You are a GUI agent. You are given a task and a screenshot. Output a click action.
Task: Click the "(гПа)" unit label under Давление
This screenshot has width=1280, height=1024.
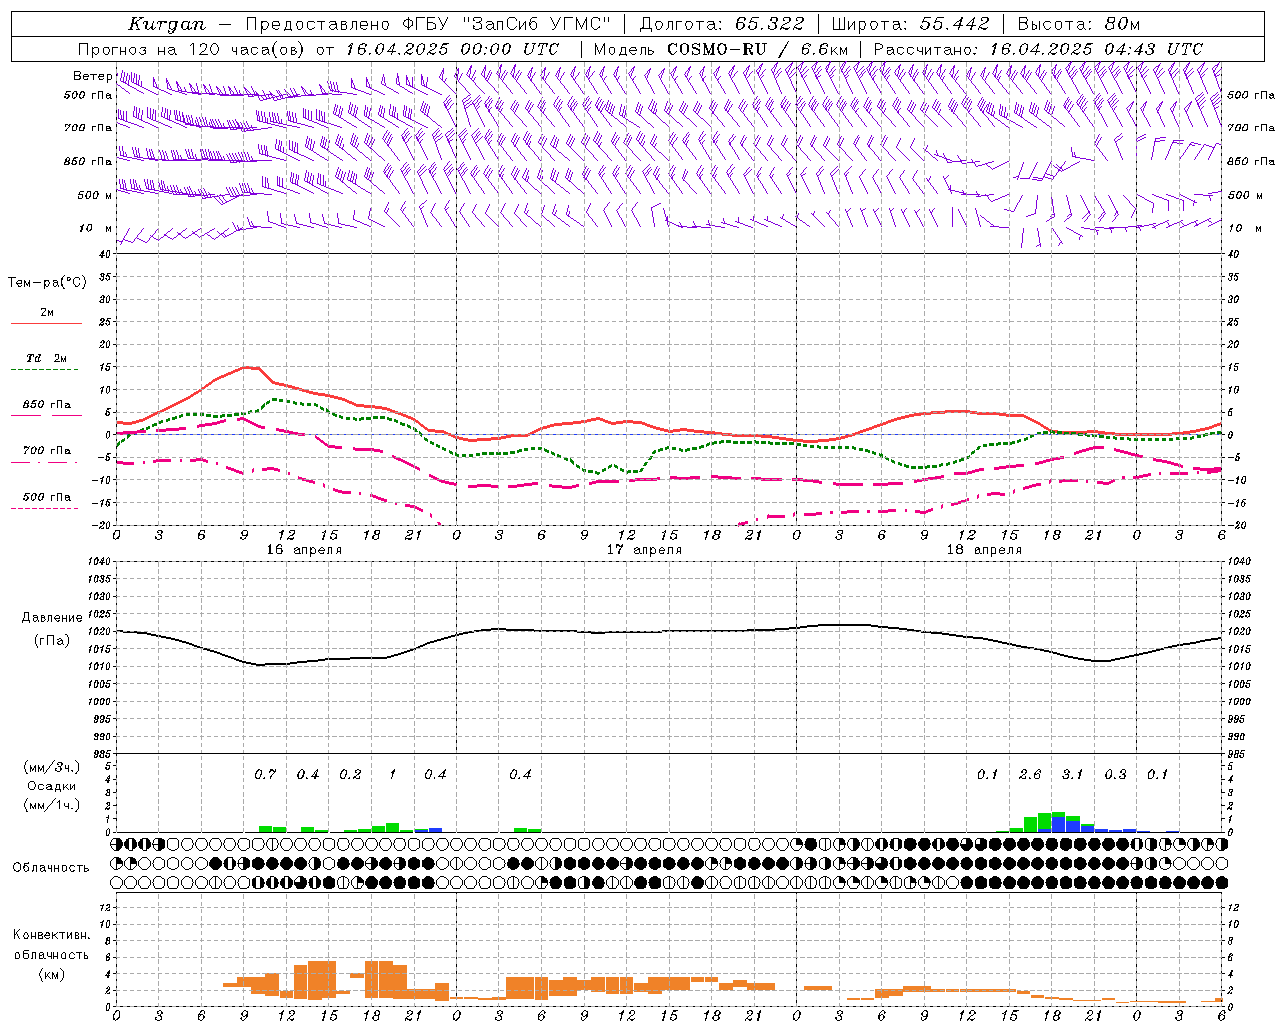52,640
